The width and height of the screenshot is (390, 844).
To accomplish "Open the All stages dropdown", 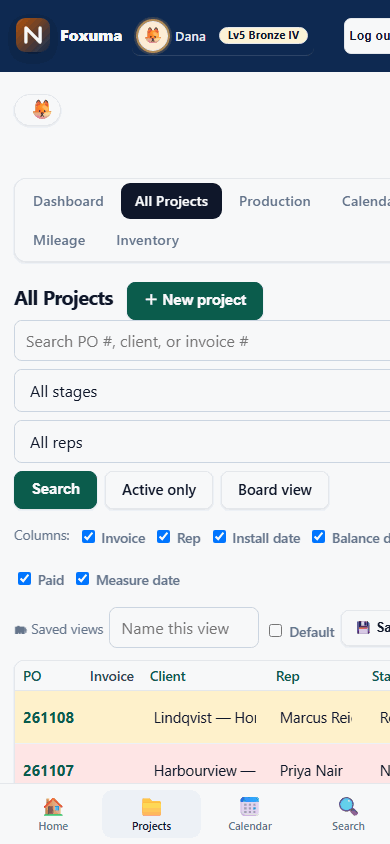I will [202, 391].
